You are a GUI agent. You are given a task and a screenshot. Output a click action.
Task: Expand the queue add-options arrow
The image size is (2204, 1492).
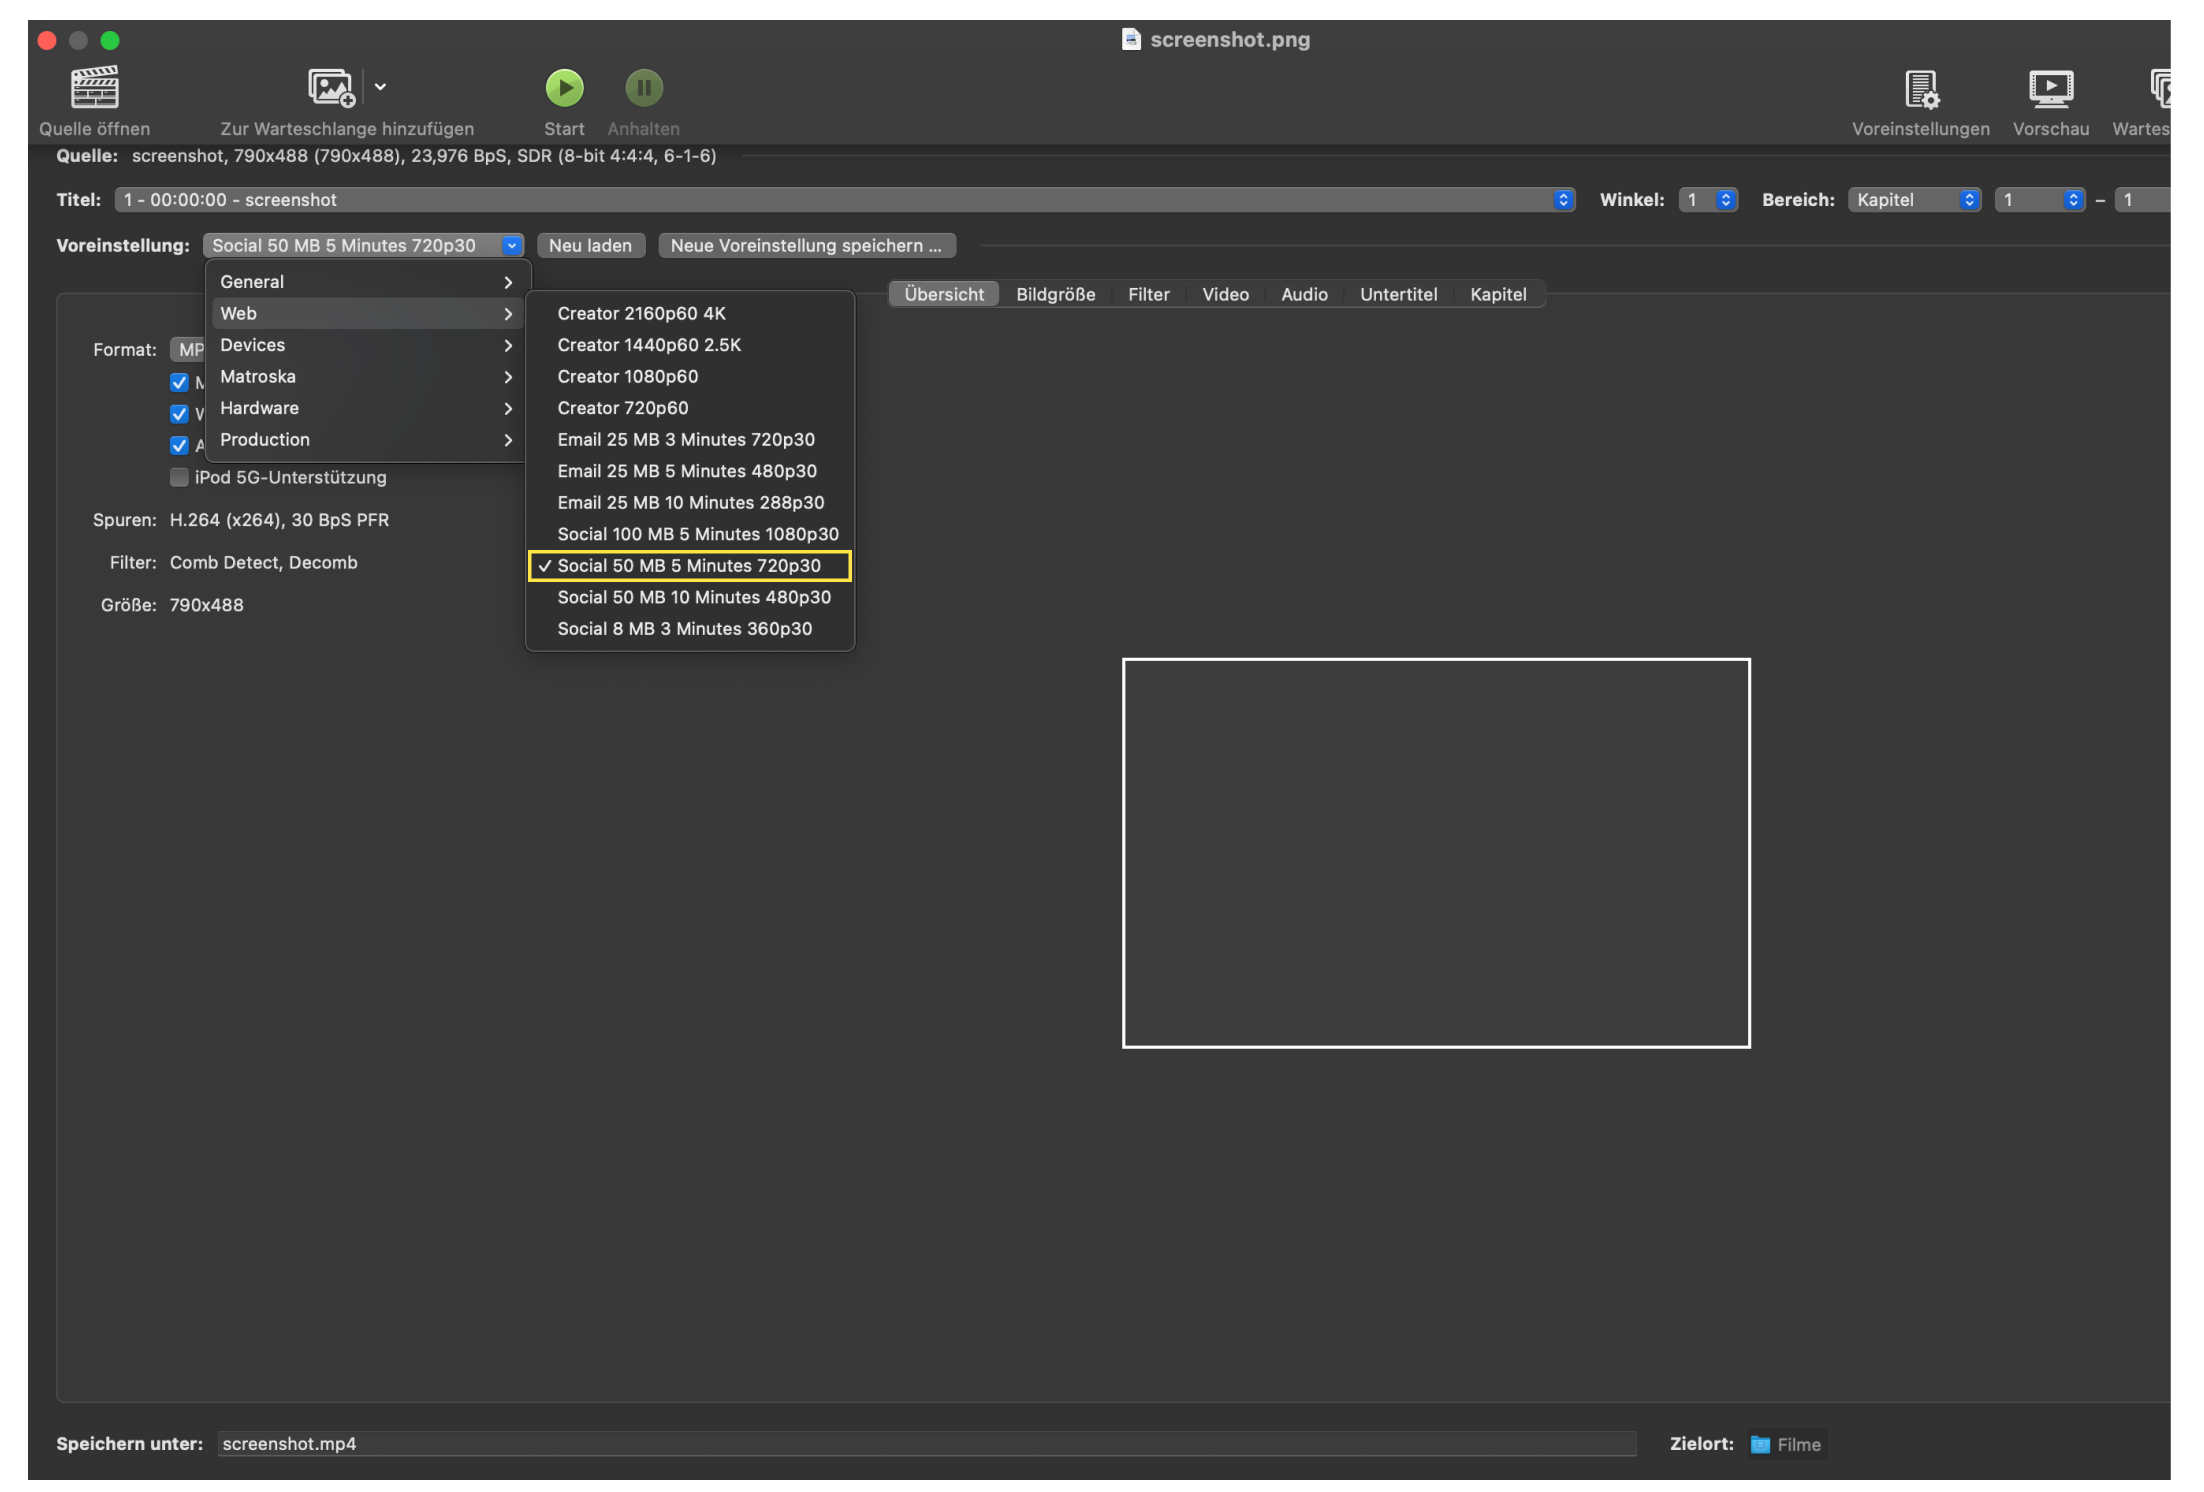(x=380, y=87)
